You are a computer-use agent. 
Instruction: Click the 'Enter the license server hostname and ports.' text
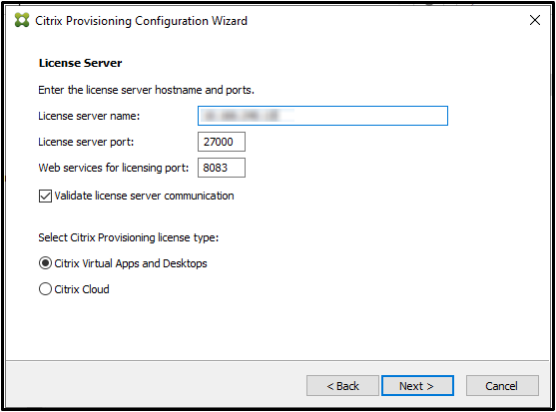coord(146,90)
